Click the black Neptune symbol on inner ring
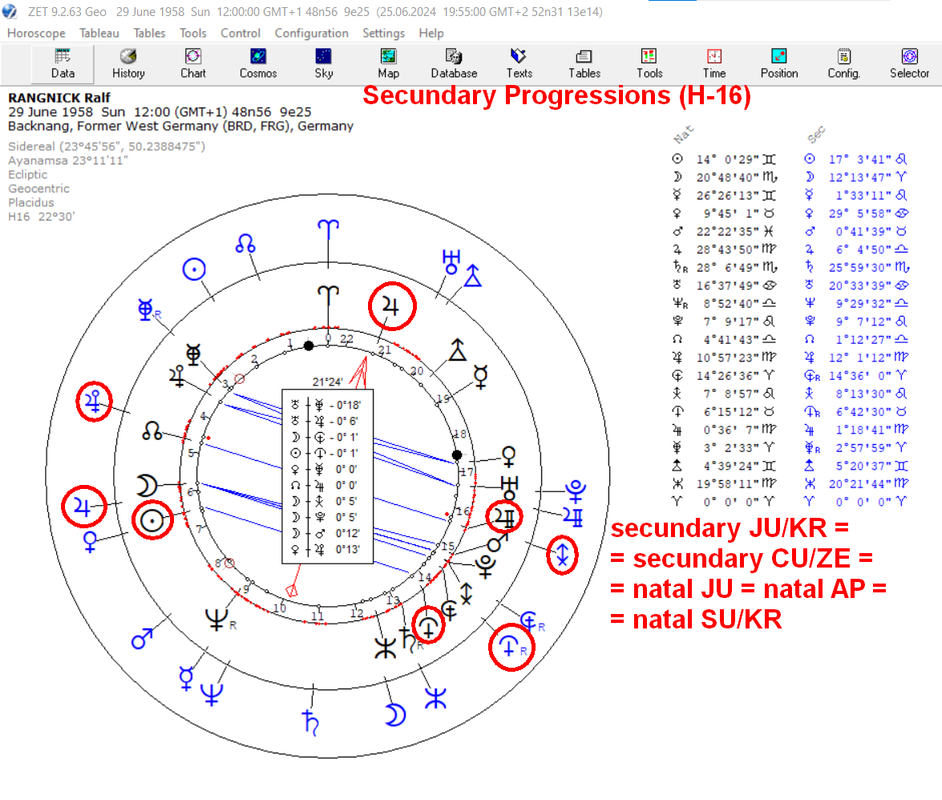The width and height of the screenshot is (942, 800). (x=217, y=618)
